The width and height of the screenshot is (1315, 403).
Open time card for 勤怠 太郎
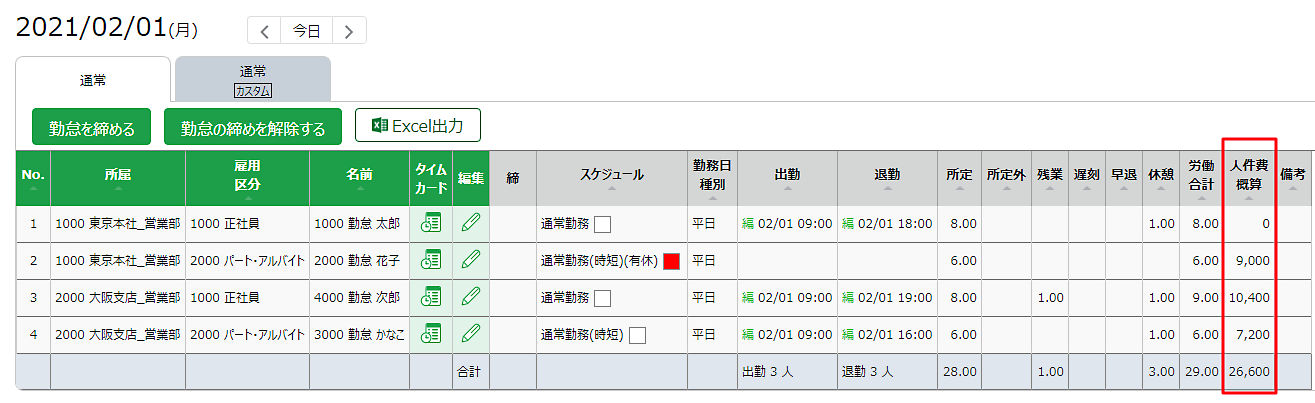coord(431,224)
